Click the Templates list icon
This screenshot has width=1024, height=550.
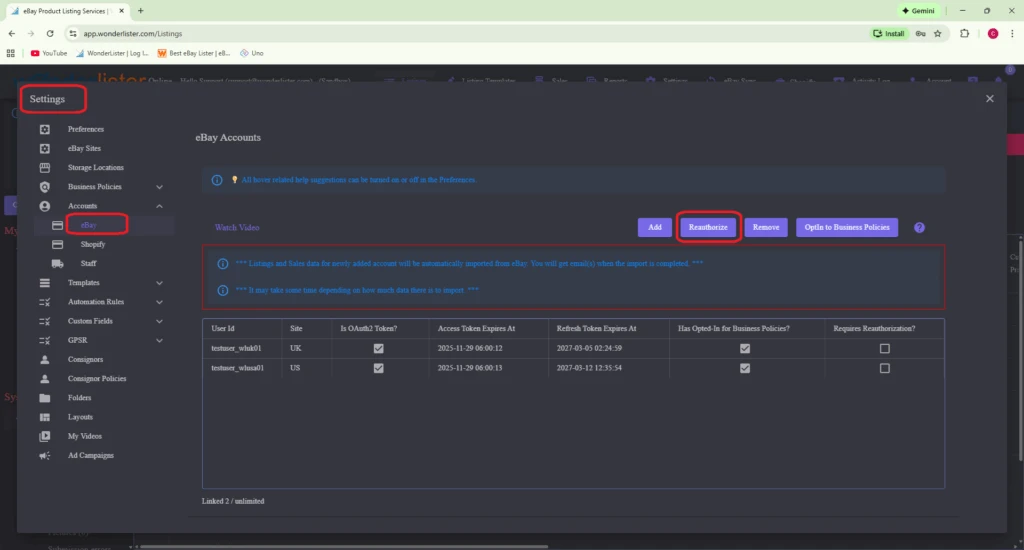point(44,283)
